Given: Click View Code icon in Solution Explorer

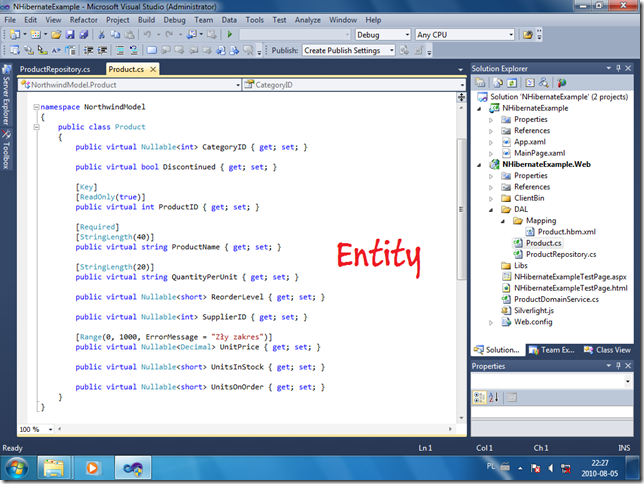Looking at the screenshot, I should 530,83.
